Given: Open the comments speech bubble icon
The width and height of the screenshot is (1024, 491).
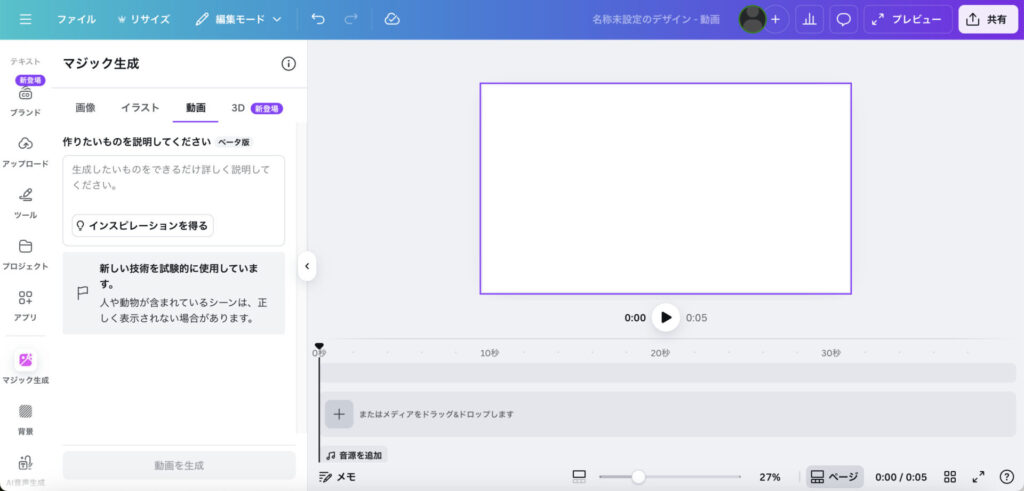Looking at the screenshot, I should click(x=844, y=19).
